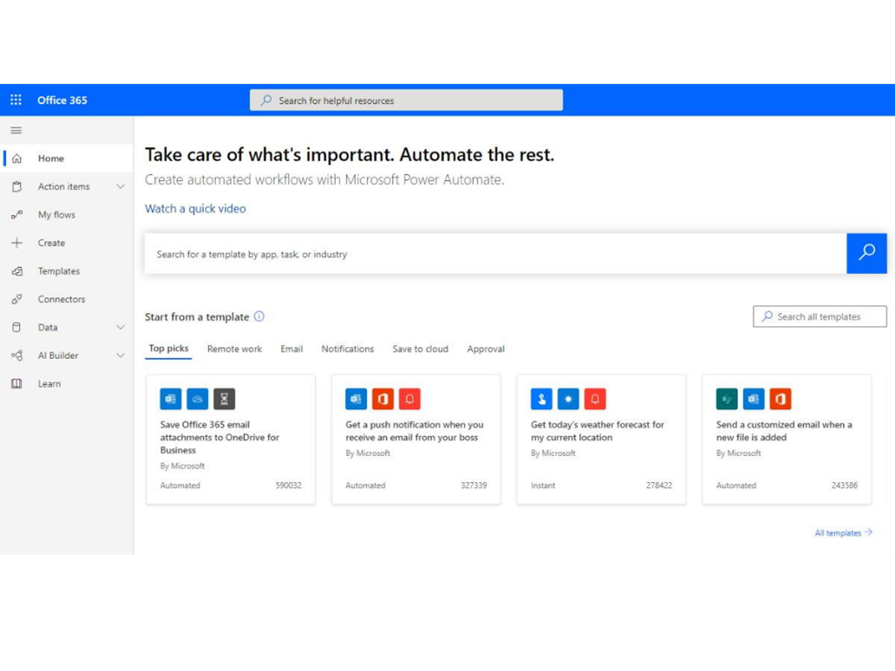Expand the AI Builder chevron
This screenshot has height=671, width=895.
click(120, 355)
